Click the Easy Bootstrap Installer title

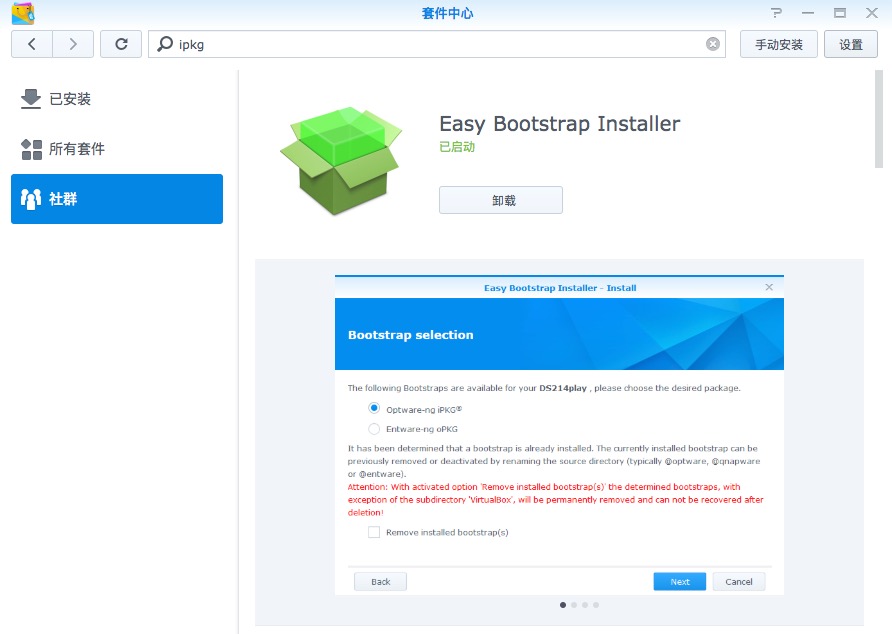click(x=560, y=123)
